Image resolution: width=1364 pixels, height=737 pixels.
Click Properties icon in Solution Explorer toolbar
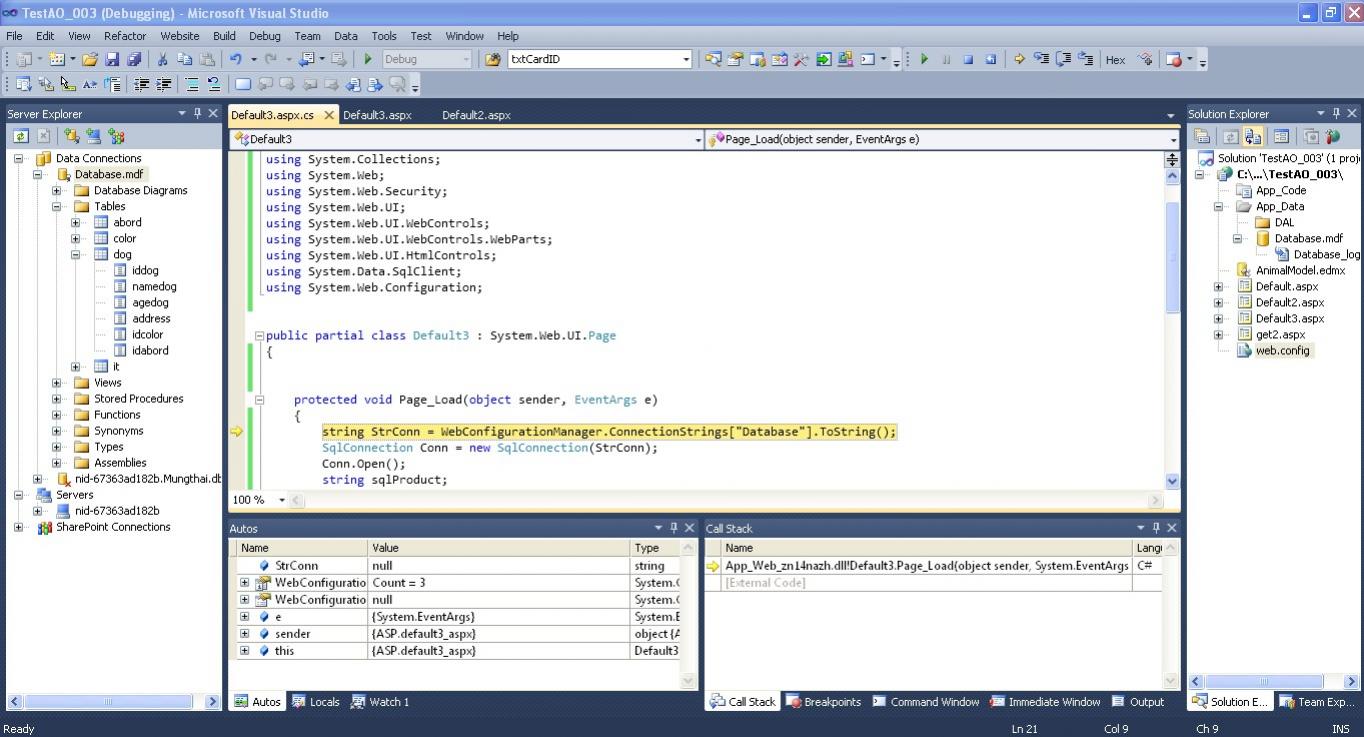pyautogui.click(x=1202, y=136)
